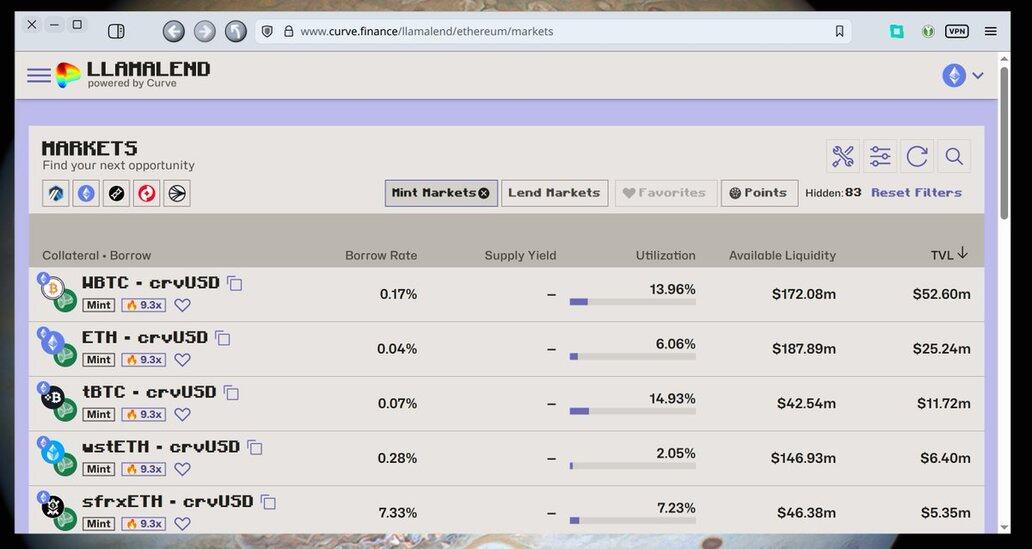Image resolution: width=1032 pixels, height=549 pixels.
Task: Toggle the Points filter chip
Action: point(759,193)
